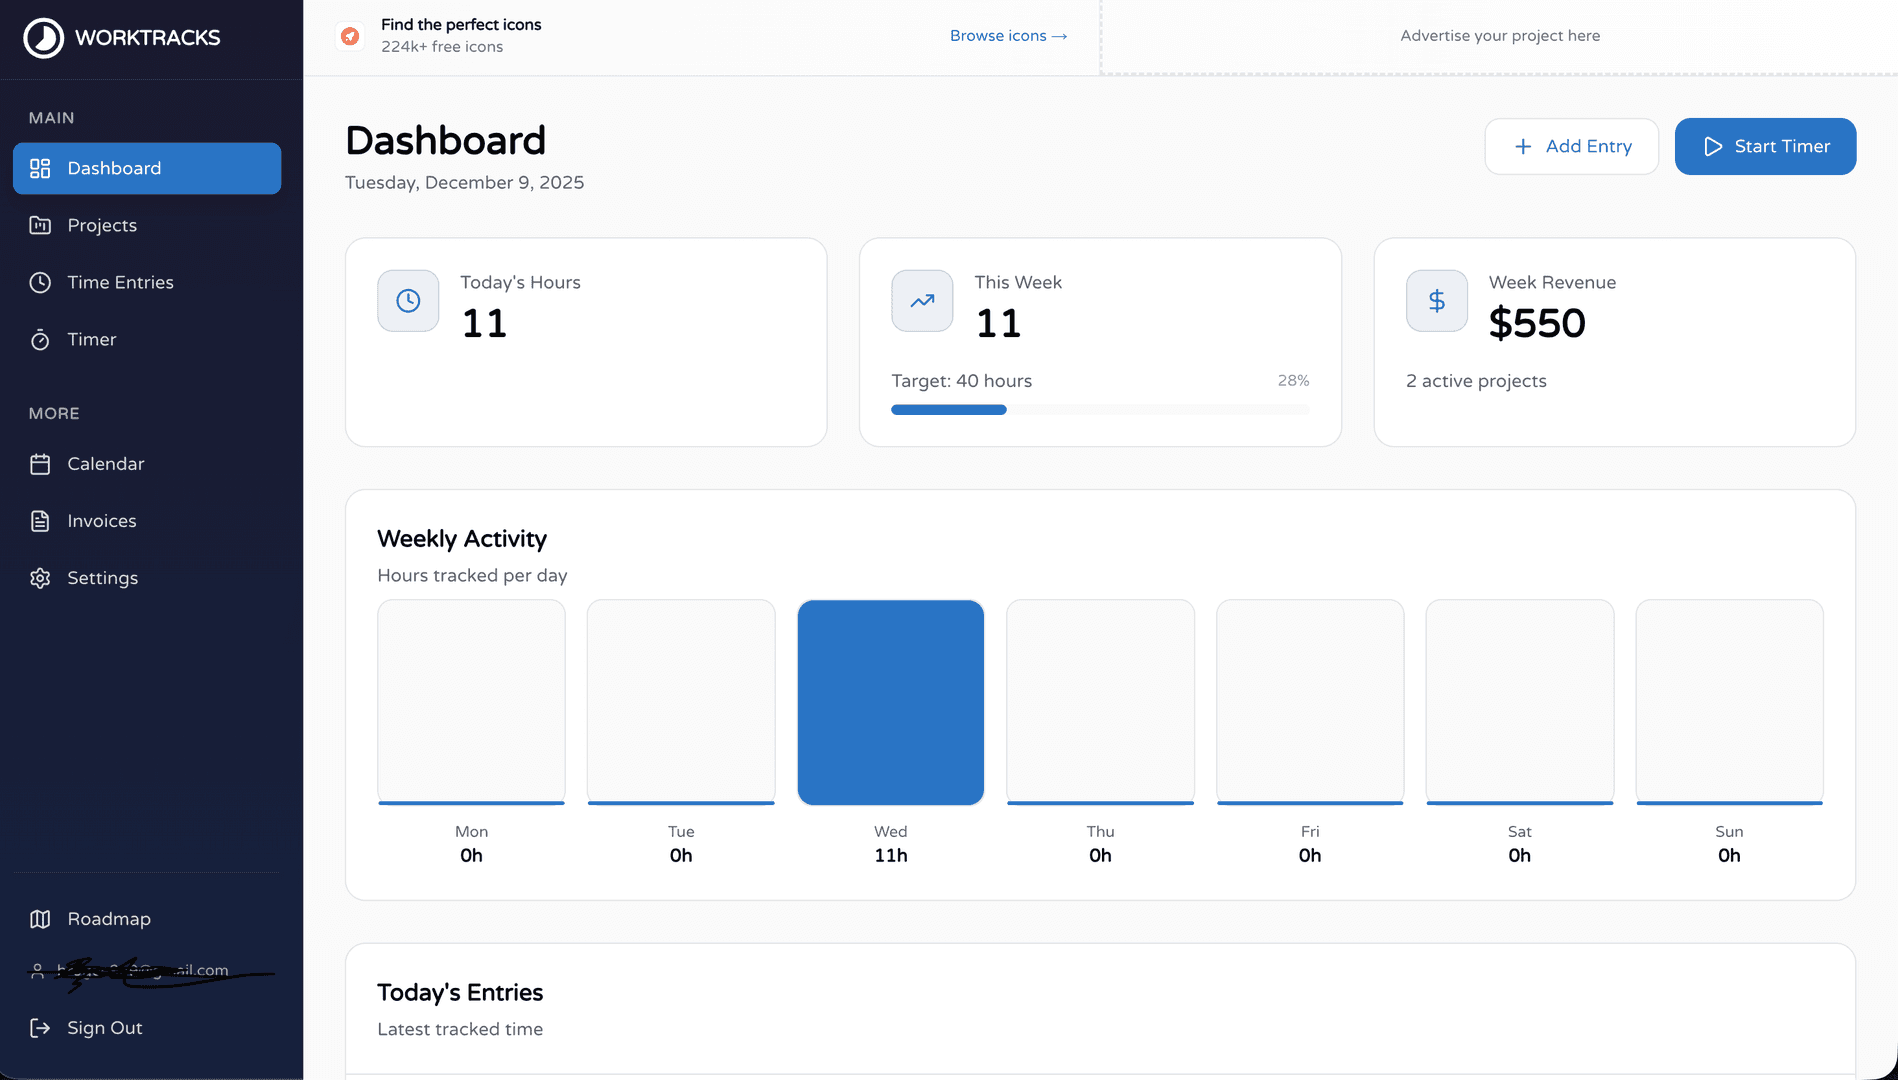Click the Add Entry button
The height and width of the screenshot is (1080, 1898).
(x=1572, y=146)
